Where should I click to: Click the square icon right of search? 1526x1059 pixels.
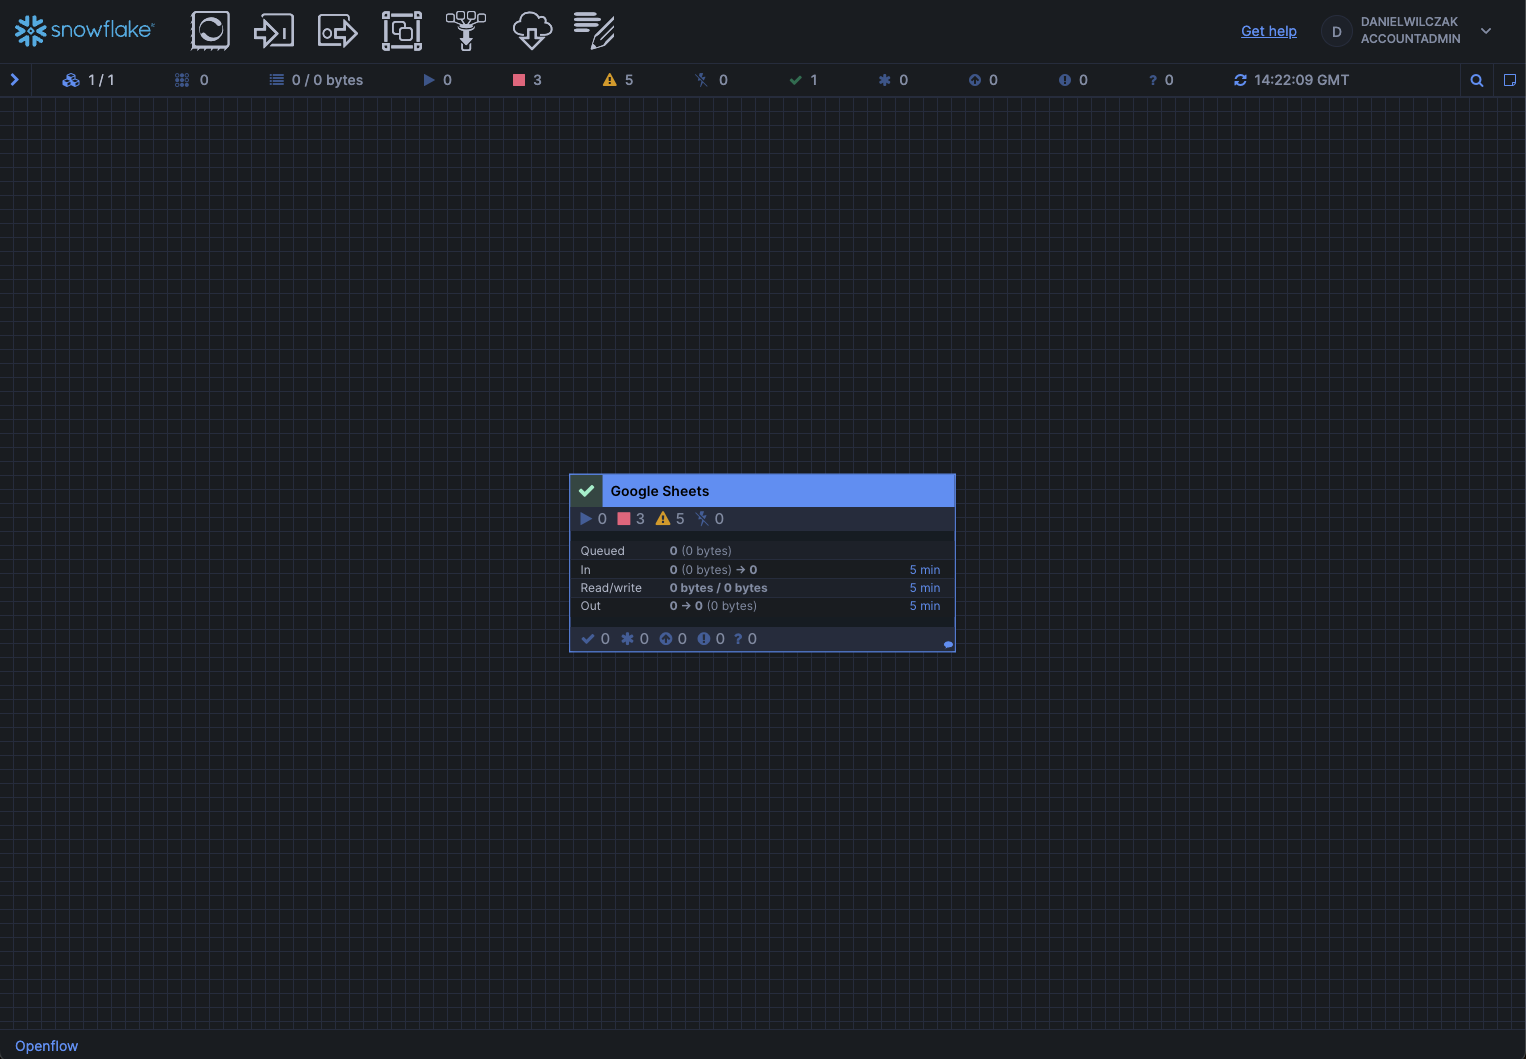[1510, 80]
